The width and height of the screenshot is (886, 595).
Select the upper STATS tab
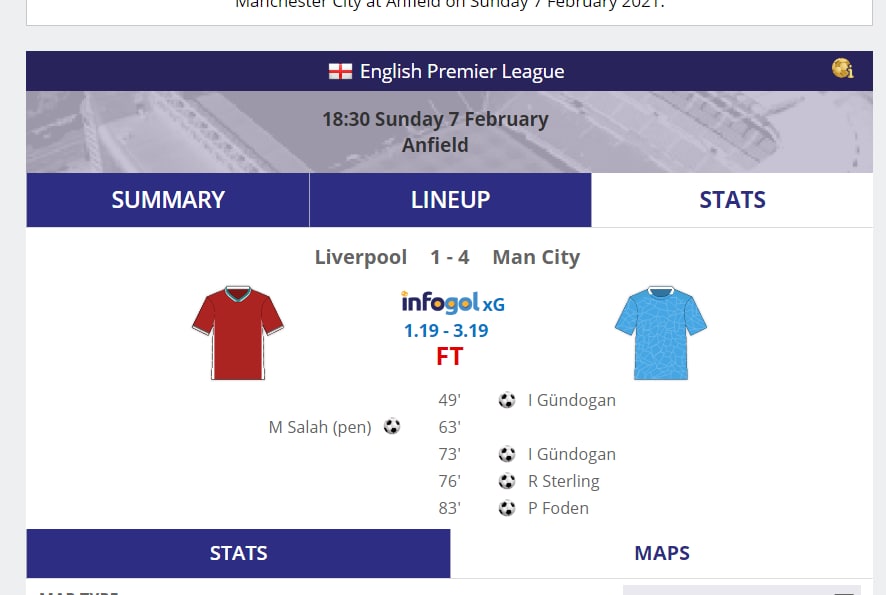(x=732, y=200)
